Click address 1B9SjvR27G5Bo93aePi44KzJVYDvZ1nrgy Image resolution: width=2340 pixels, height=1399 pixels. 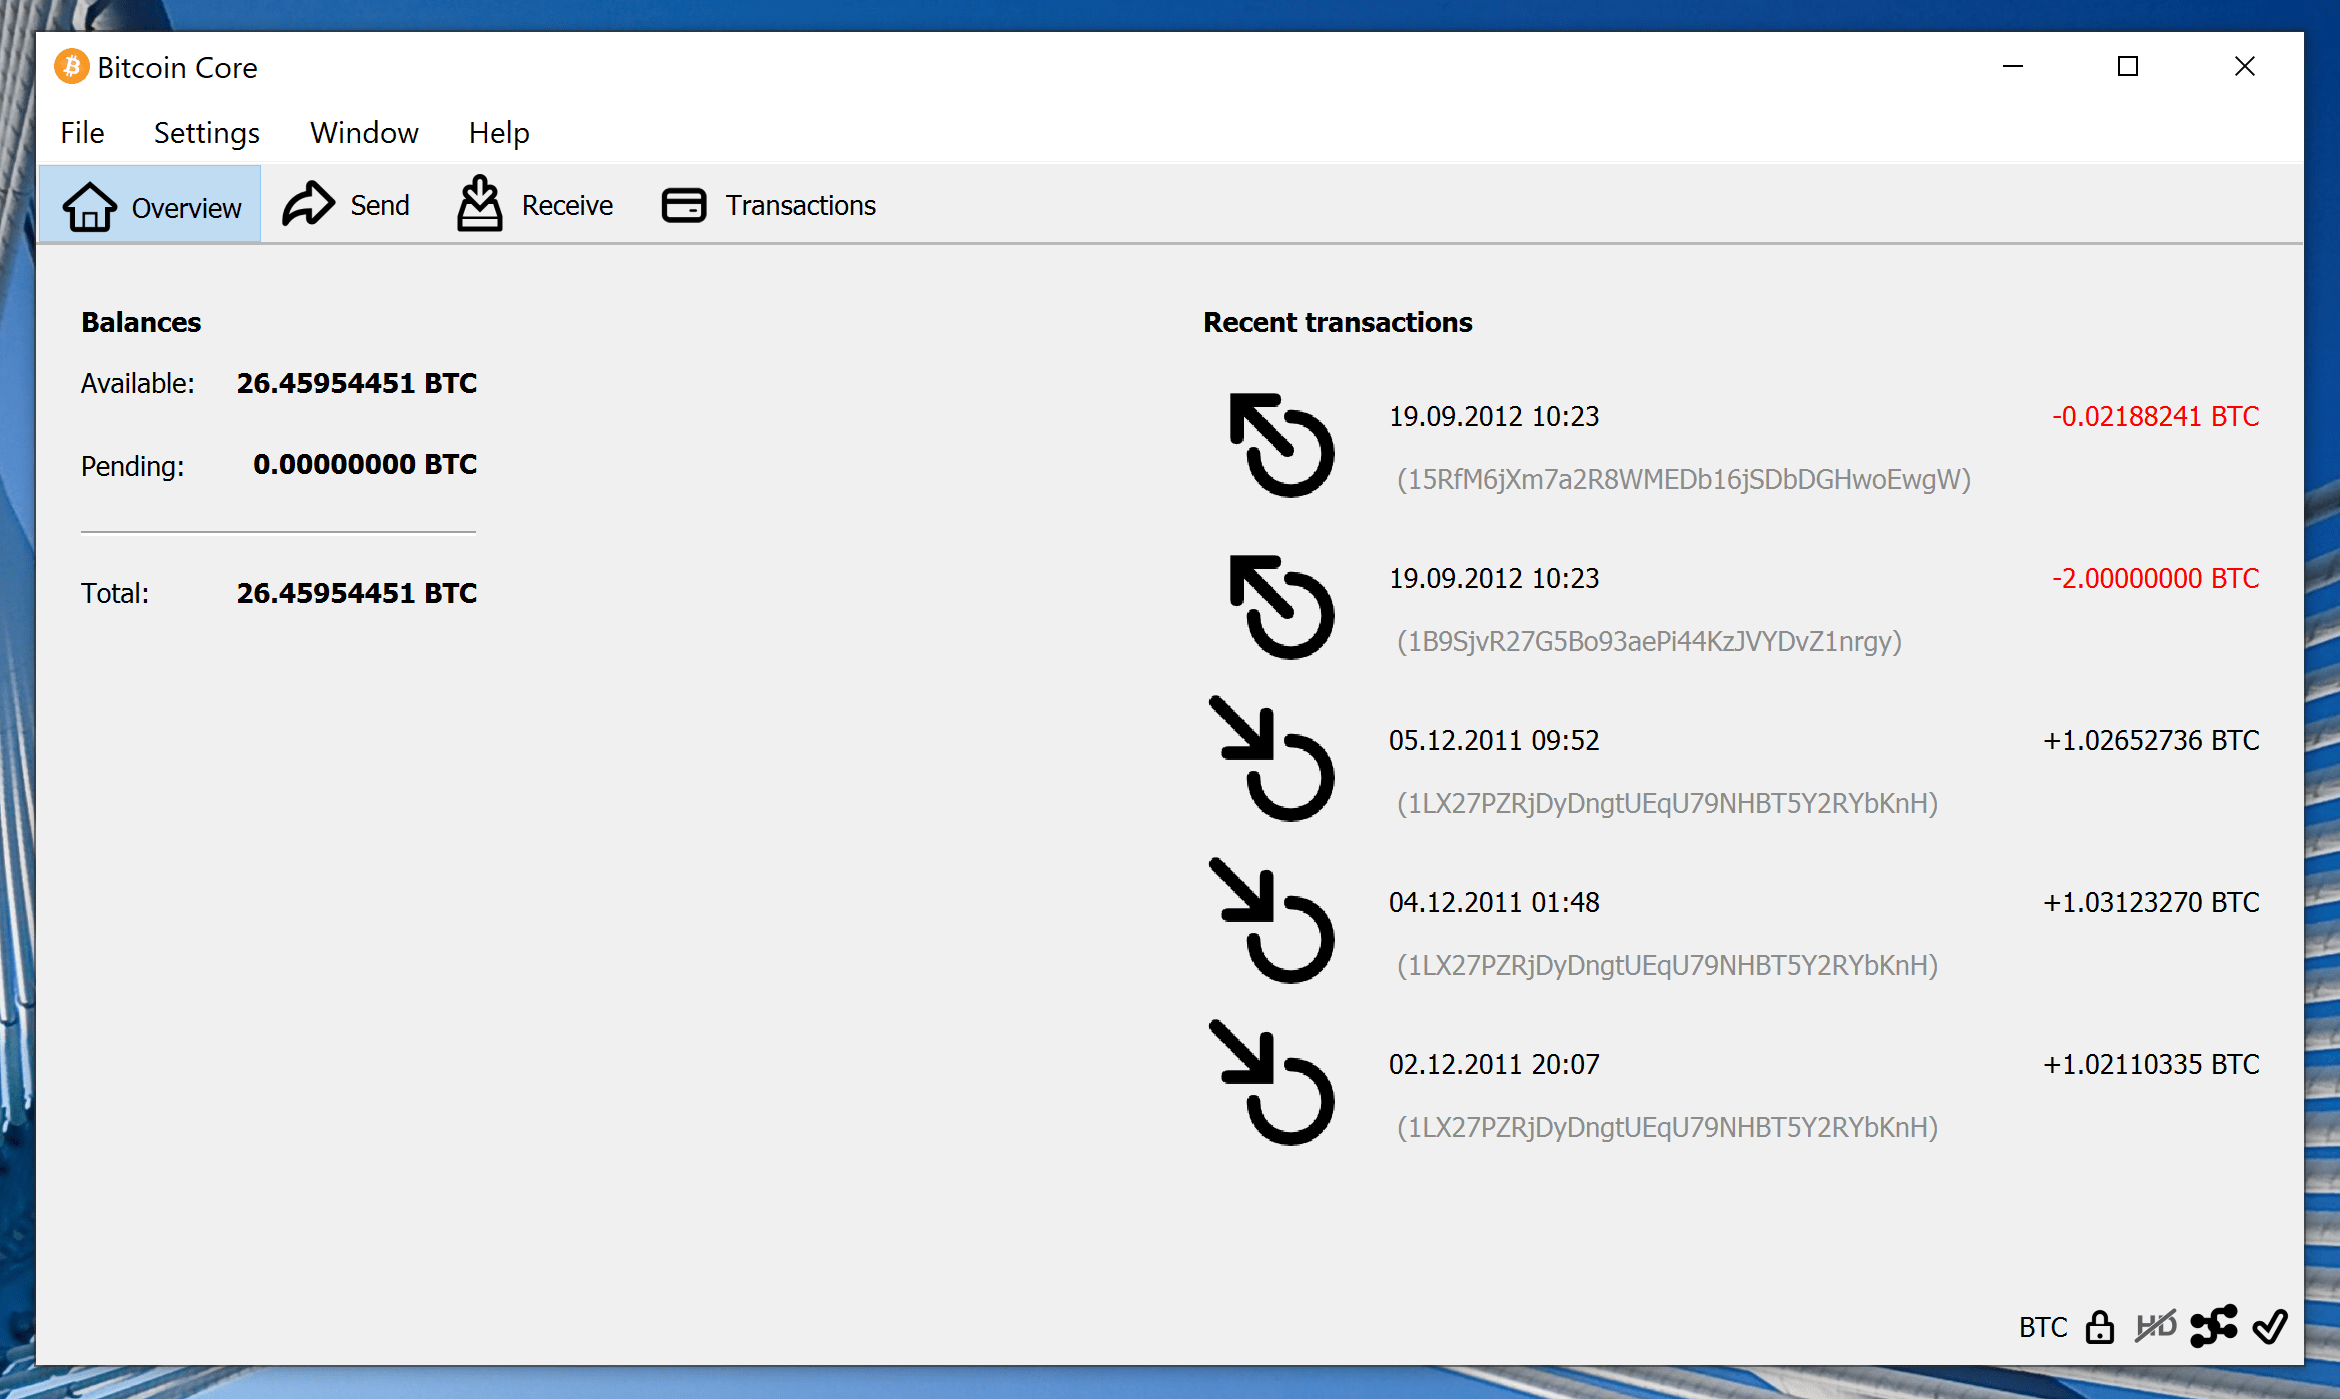1649,641
